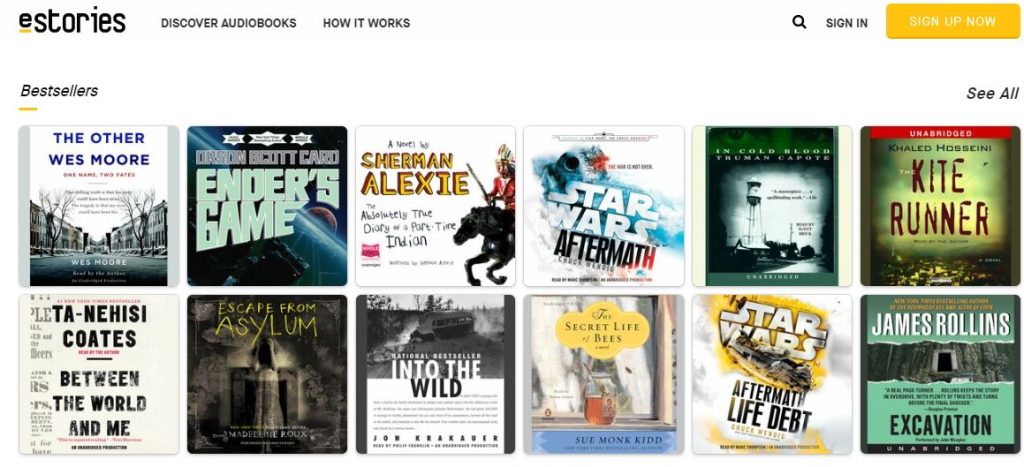Open Discover Audiobooks menu

229,23
